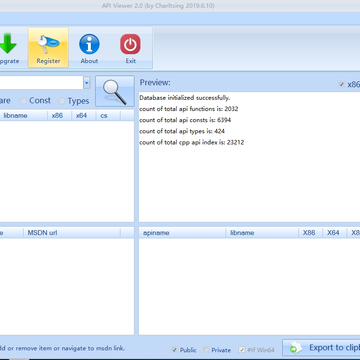Click the apiname column header
Screen dimensions: 360x360
click(182, 233)
